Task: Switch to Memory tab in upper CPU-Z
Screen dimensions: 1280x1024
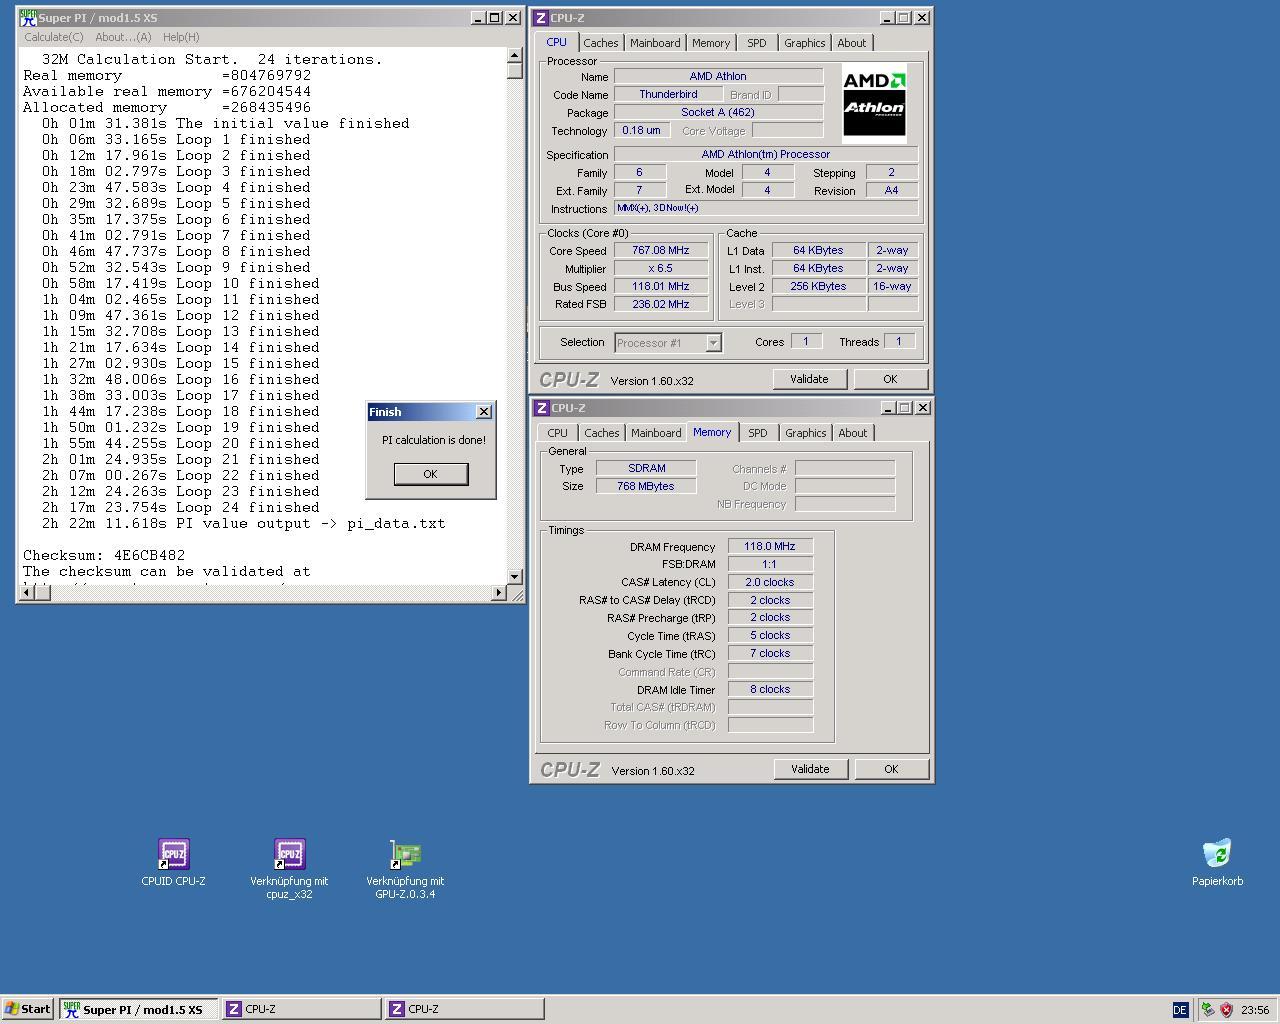Action: click(711, 43)
